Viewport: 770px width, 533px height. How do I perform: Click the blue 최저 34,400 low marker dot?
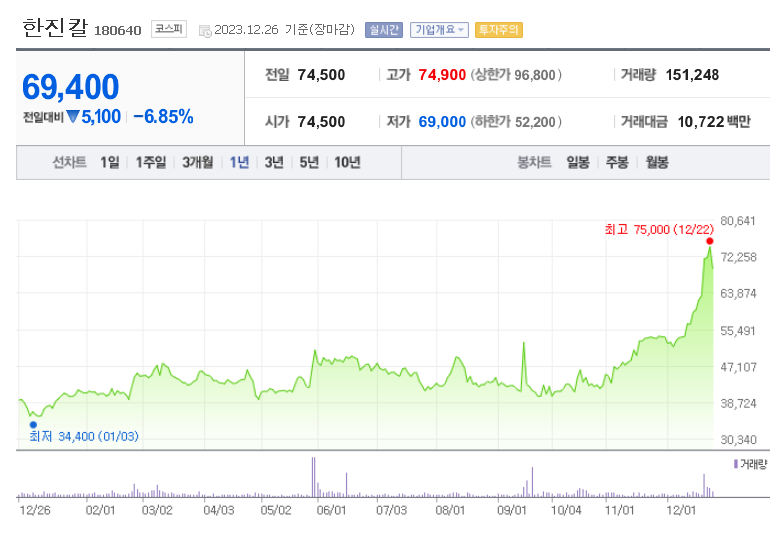(x=33, y=424)
